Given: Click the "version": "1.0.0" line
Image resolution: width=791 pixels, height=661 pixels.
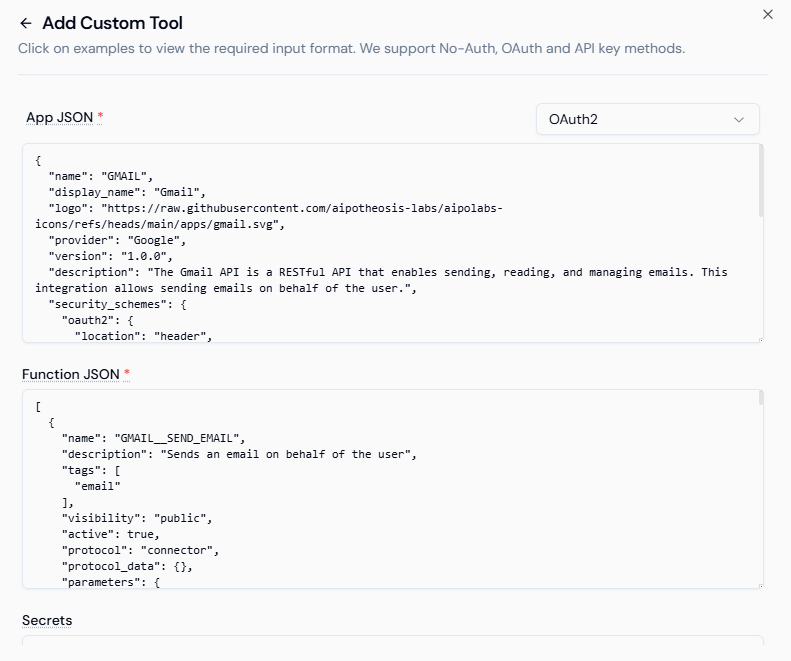Looking at the screenshot, I should pyautogui.click(x=110, y=256).
